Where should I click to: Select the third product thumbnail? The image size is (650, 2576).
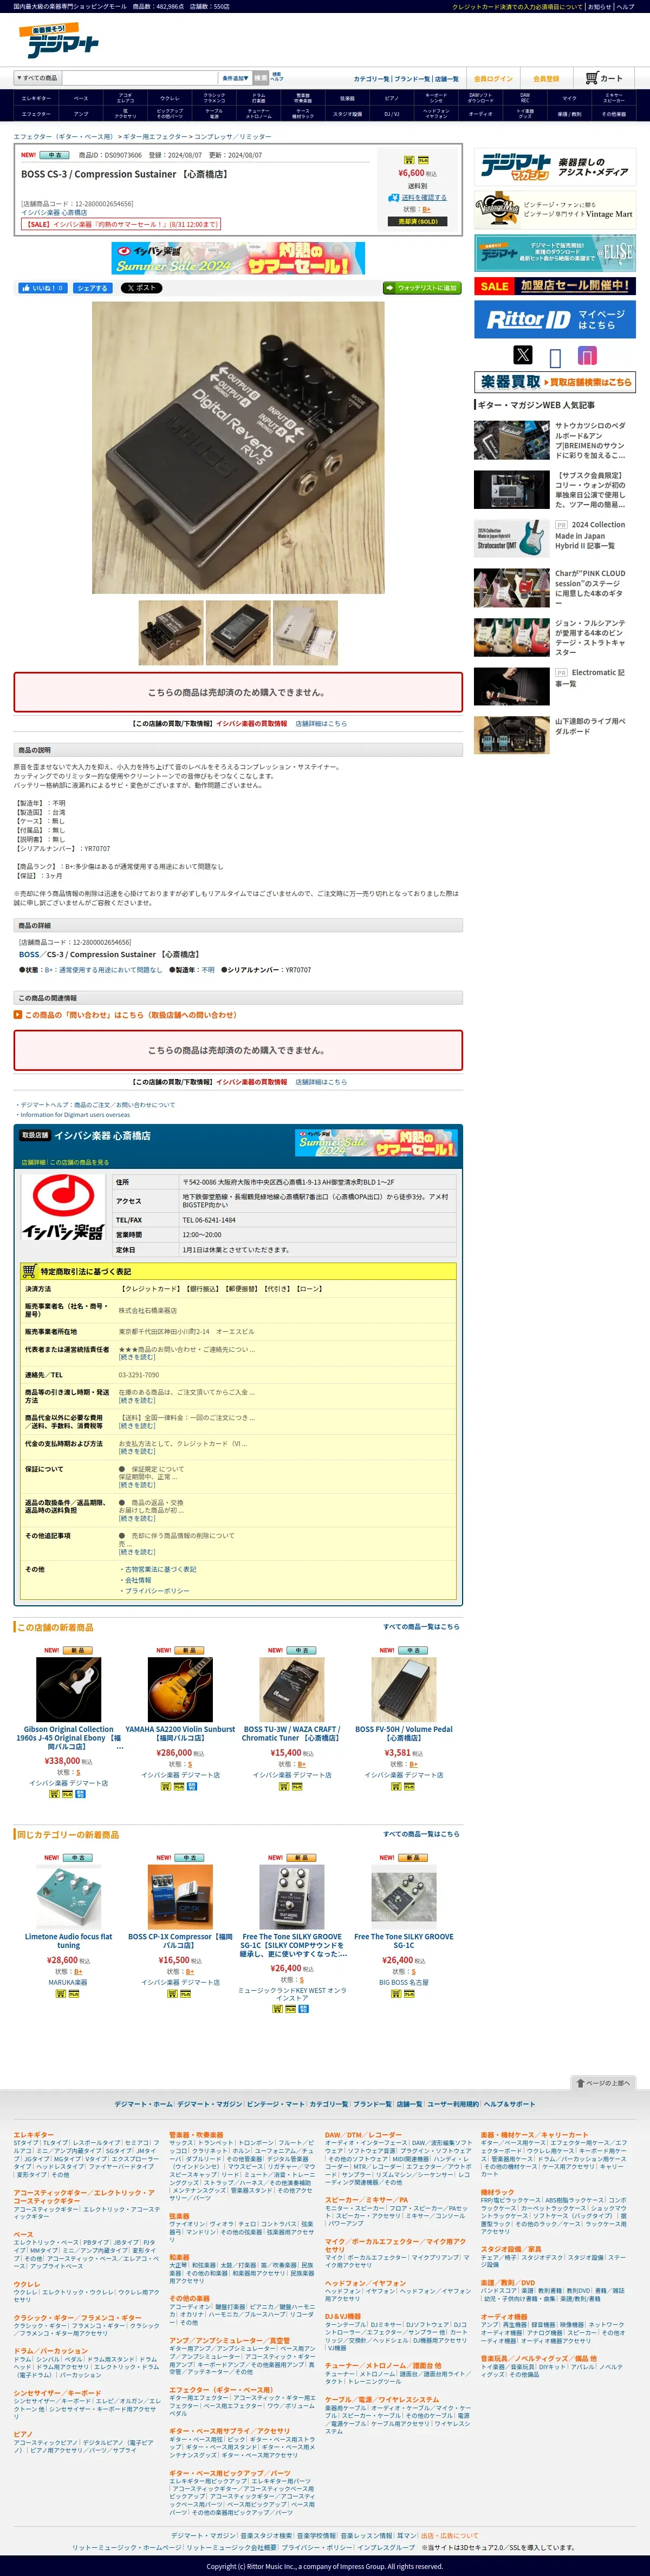click(305, 633)
